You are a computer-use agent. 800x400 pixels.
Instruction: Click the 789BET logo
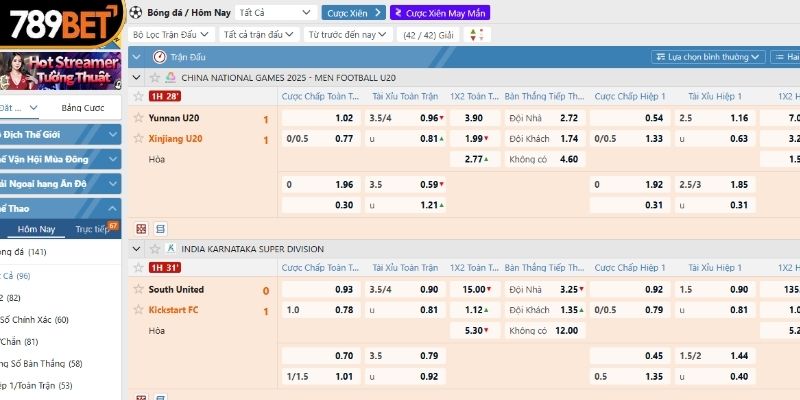pyautogui.click(x=60, y=24)
